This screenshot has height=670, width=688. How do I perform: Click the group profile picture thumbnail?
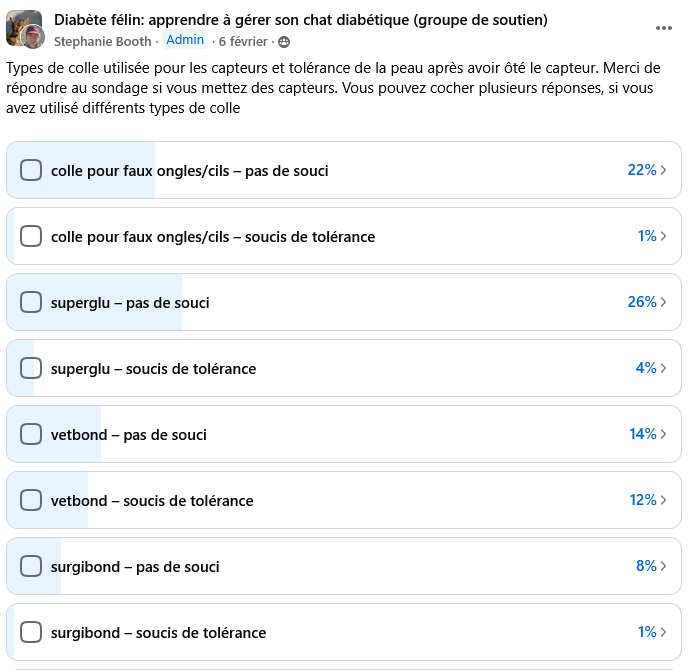click(x=24, y=29)
